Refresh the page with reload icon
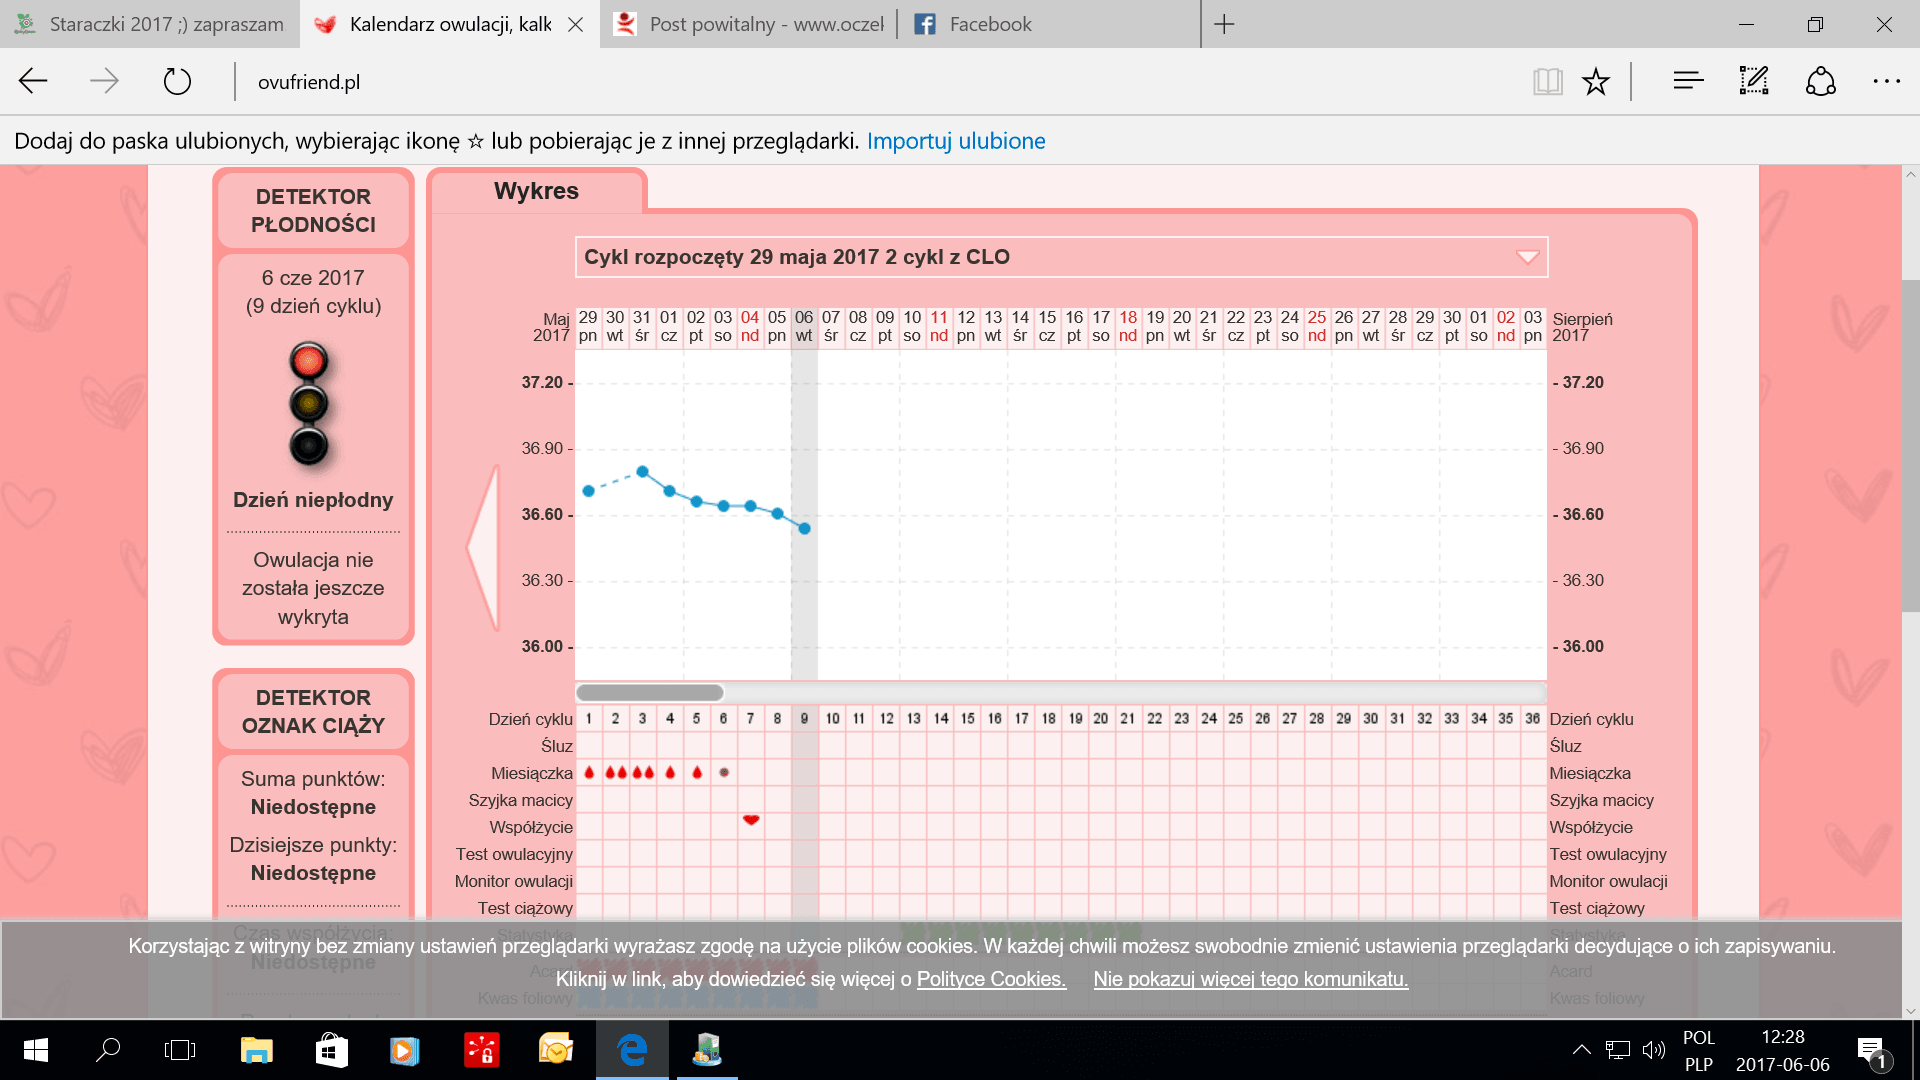The image size is (1920, 1080). click(x=177, y=81)
